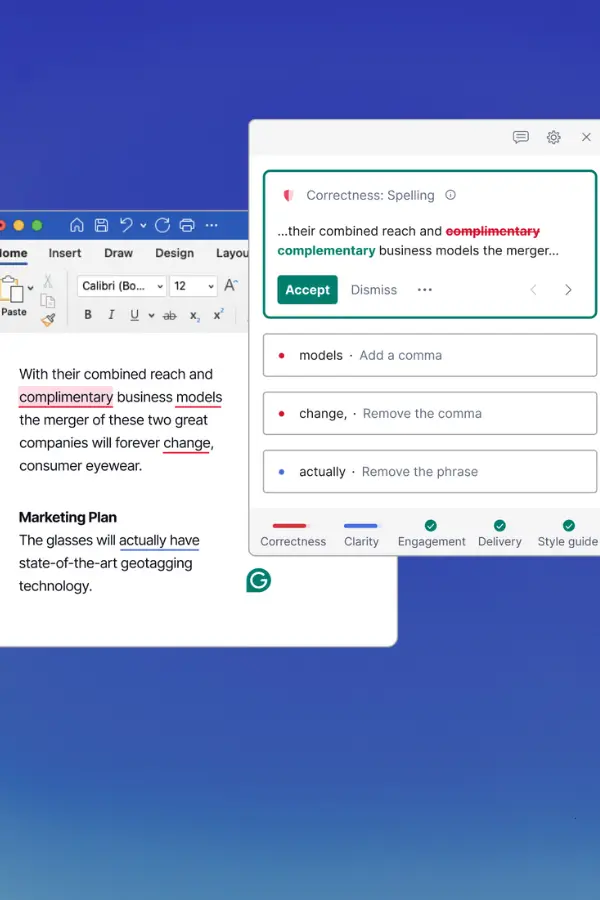Open the font size 12 dropdown
The width and height of the screenshot is (600, 900).
(x=193, y=286)
